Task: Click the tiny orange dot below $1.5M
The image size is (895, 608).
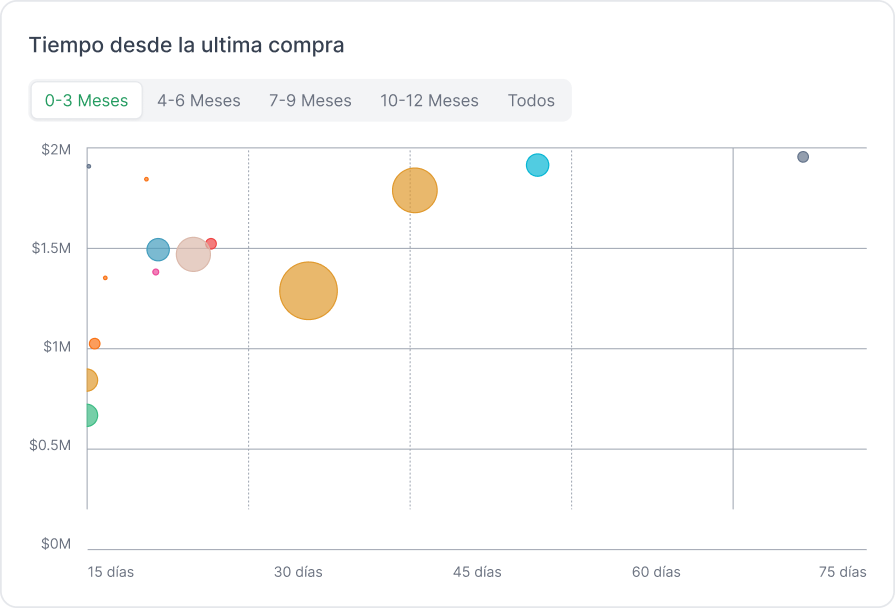Action: click(x=105, y=278)
